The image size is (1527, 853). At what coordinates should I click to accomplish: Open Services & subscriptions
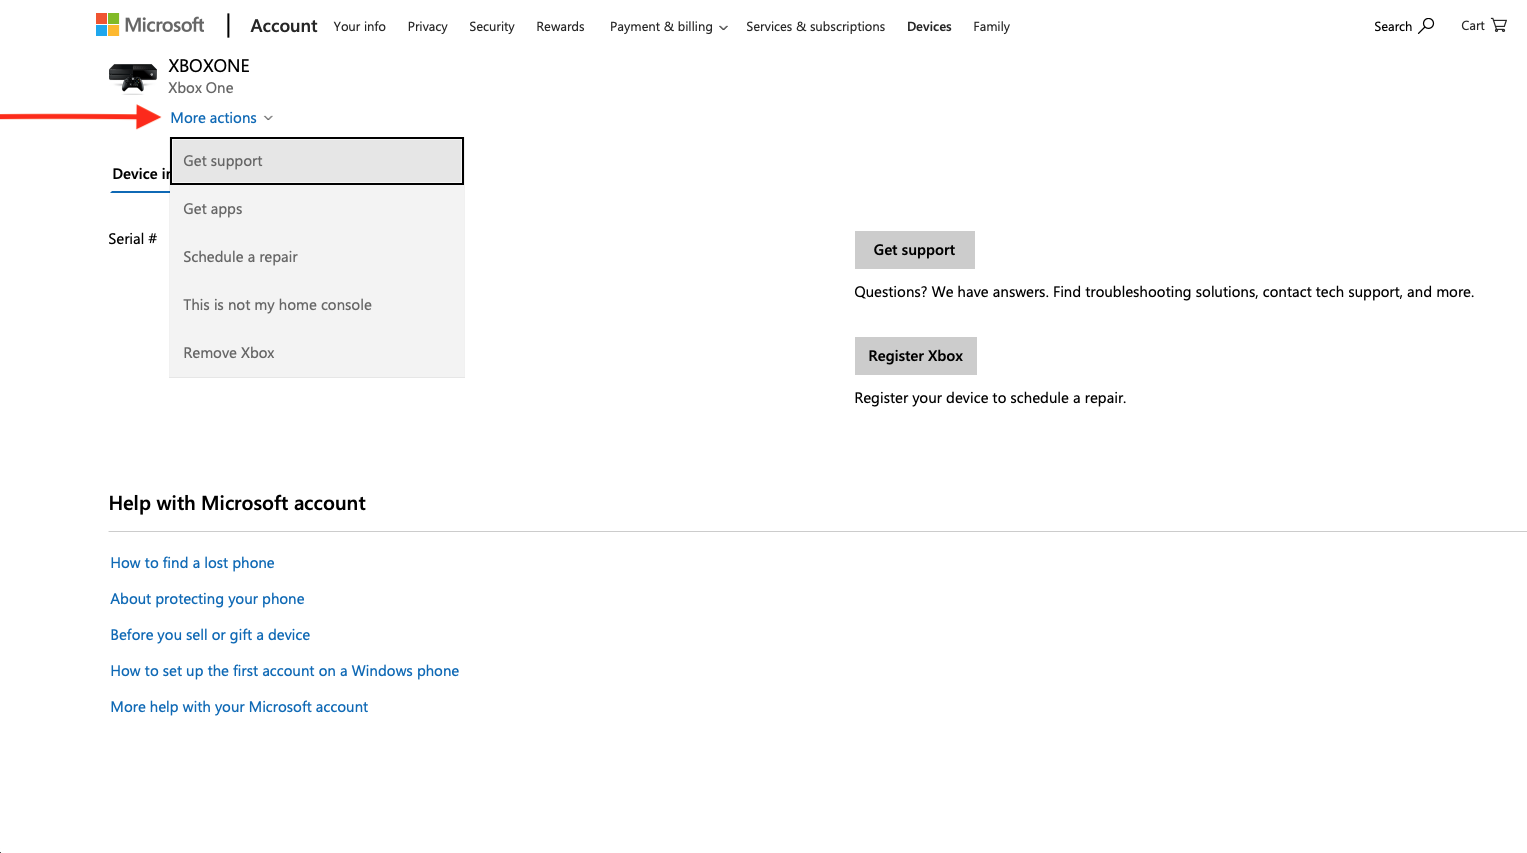[815, 27]
